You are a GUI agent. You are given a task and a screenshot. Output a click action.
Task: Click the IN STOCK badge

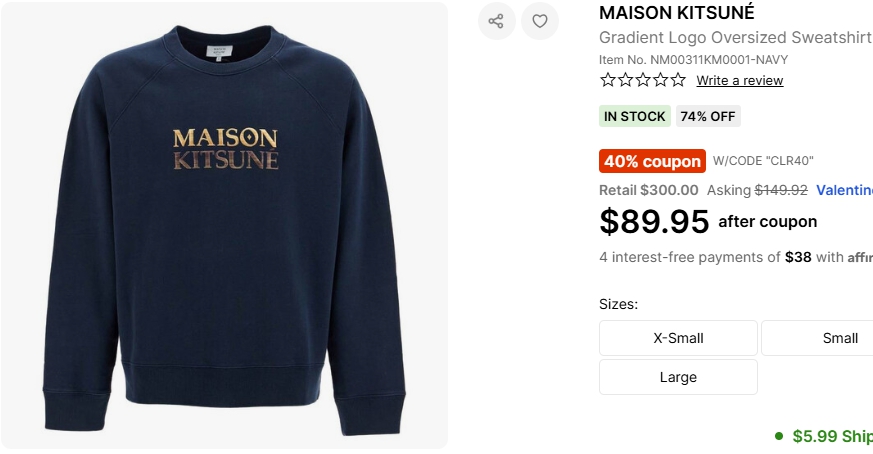(x=635, y=116)
